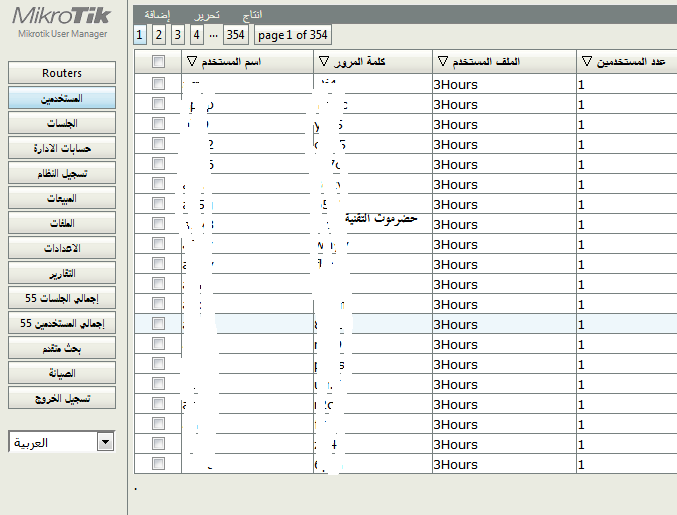Go to page 2 of users
677x515 pixels.
coord(159,35)
